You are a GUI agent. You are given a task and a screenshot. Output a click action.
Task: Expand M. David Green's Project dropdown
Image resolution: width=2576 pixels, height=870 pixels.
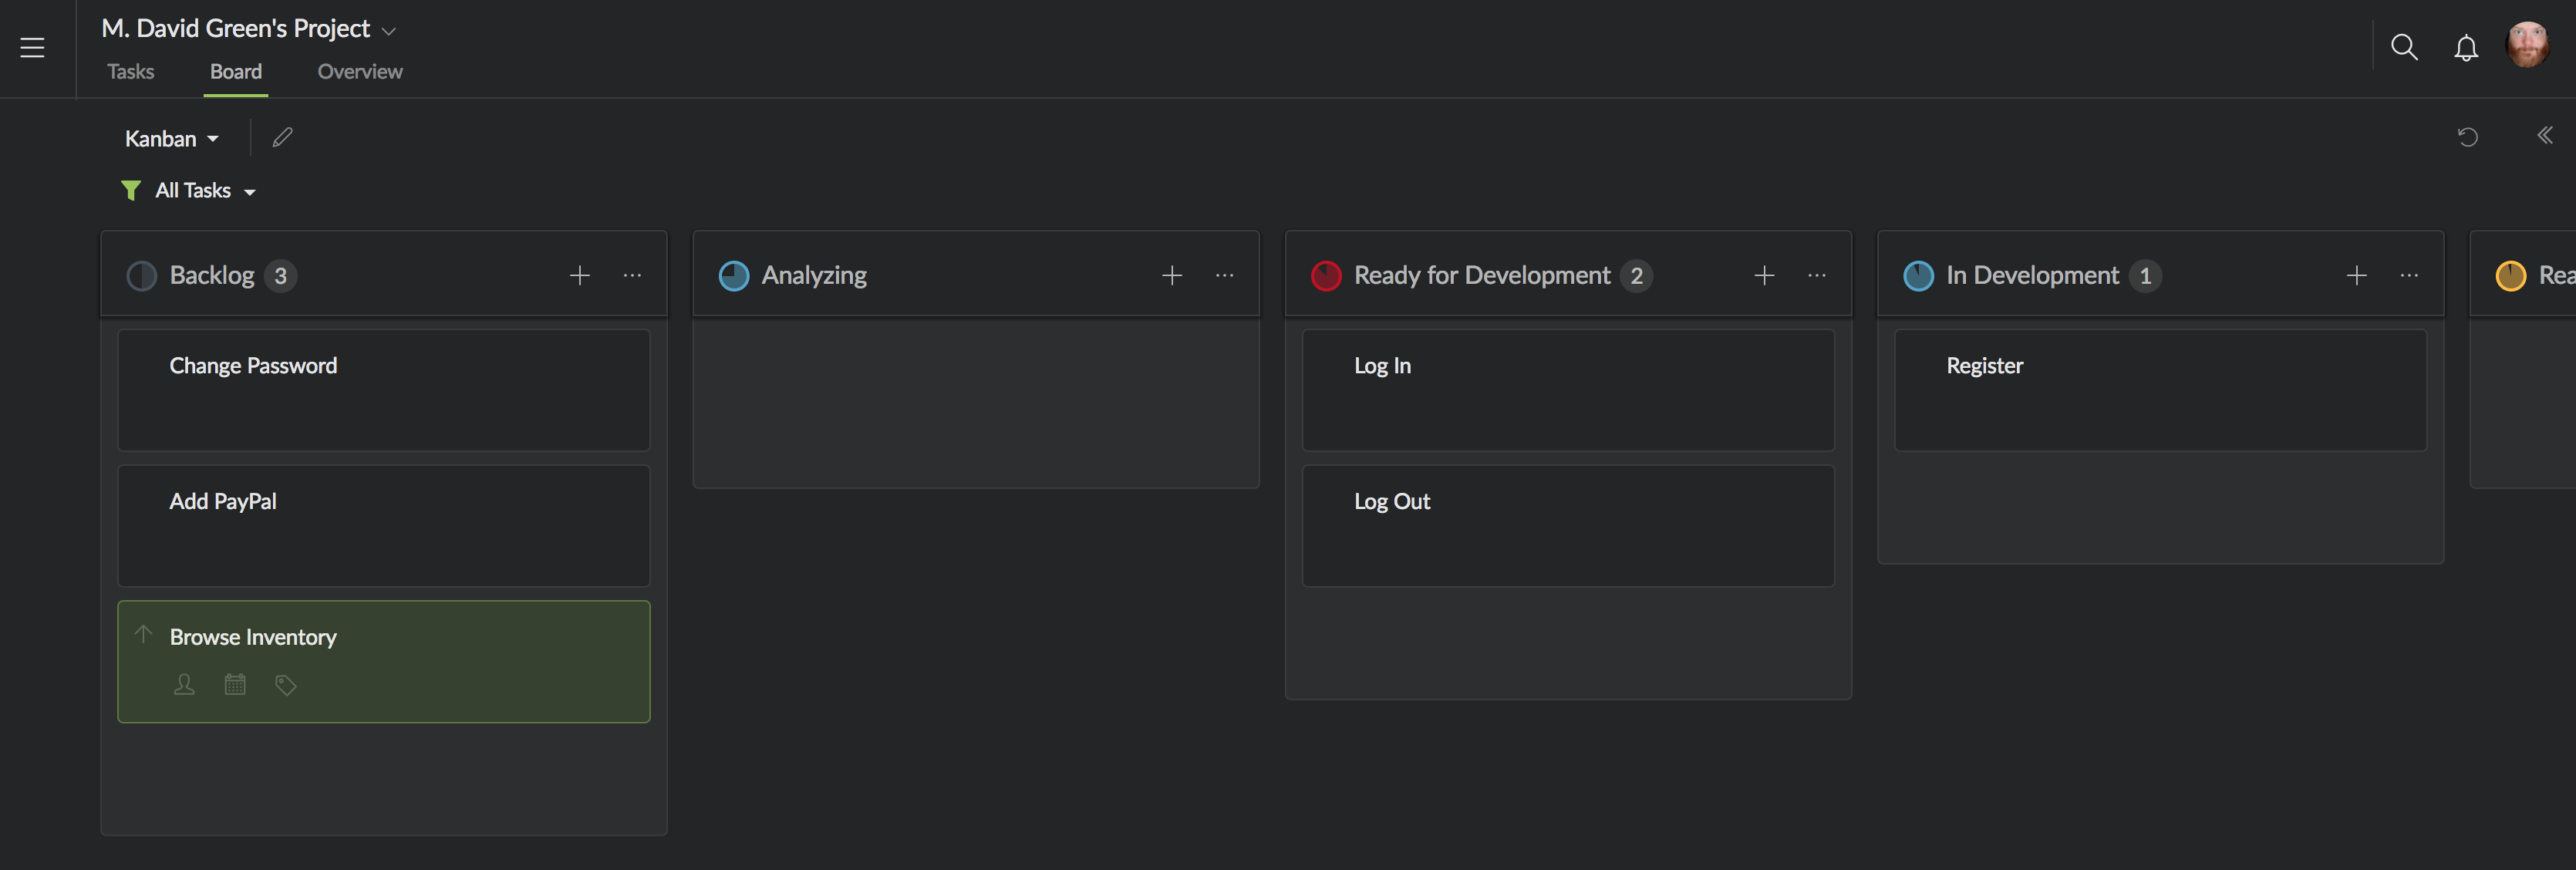pos(389,31)
